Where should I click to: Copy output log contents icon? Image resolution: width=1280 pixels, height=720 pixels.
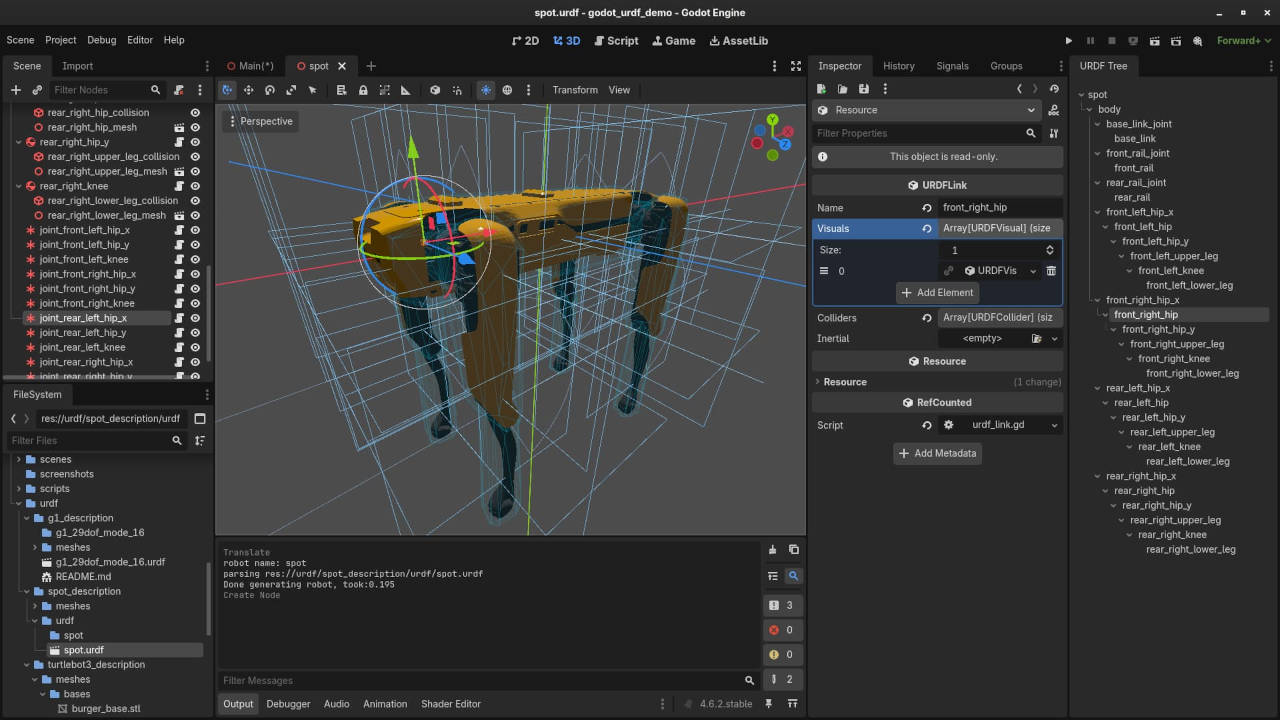(x=794, y=550)
